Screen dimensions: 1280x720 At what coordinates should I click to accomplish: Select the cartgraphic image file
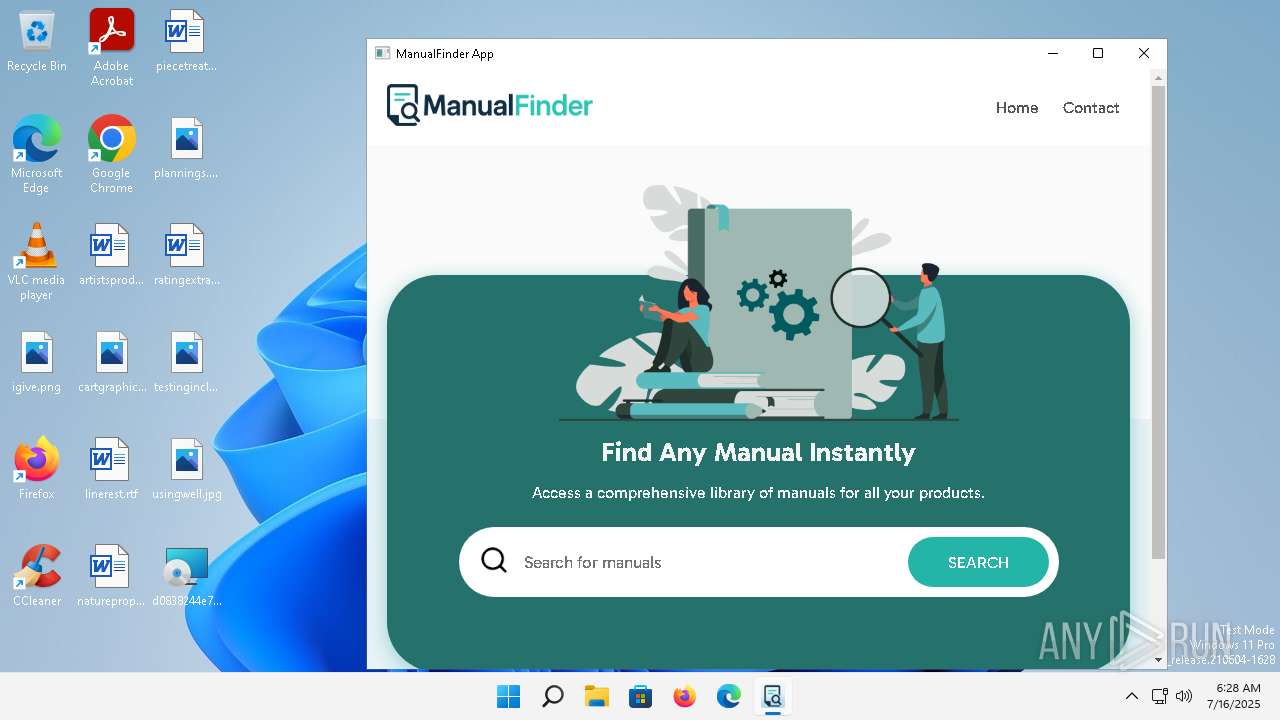point(112,363)
